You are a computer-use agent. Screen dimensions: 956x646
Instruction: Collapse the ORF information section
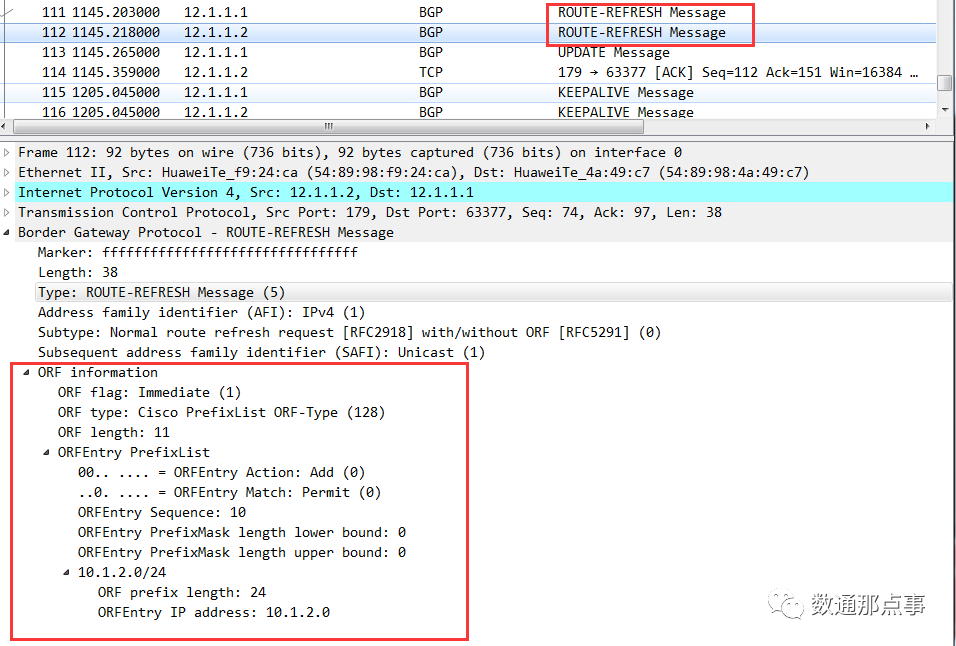pyautogui.click(x=28, y=372)
